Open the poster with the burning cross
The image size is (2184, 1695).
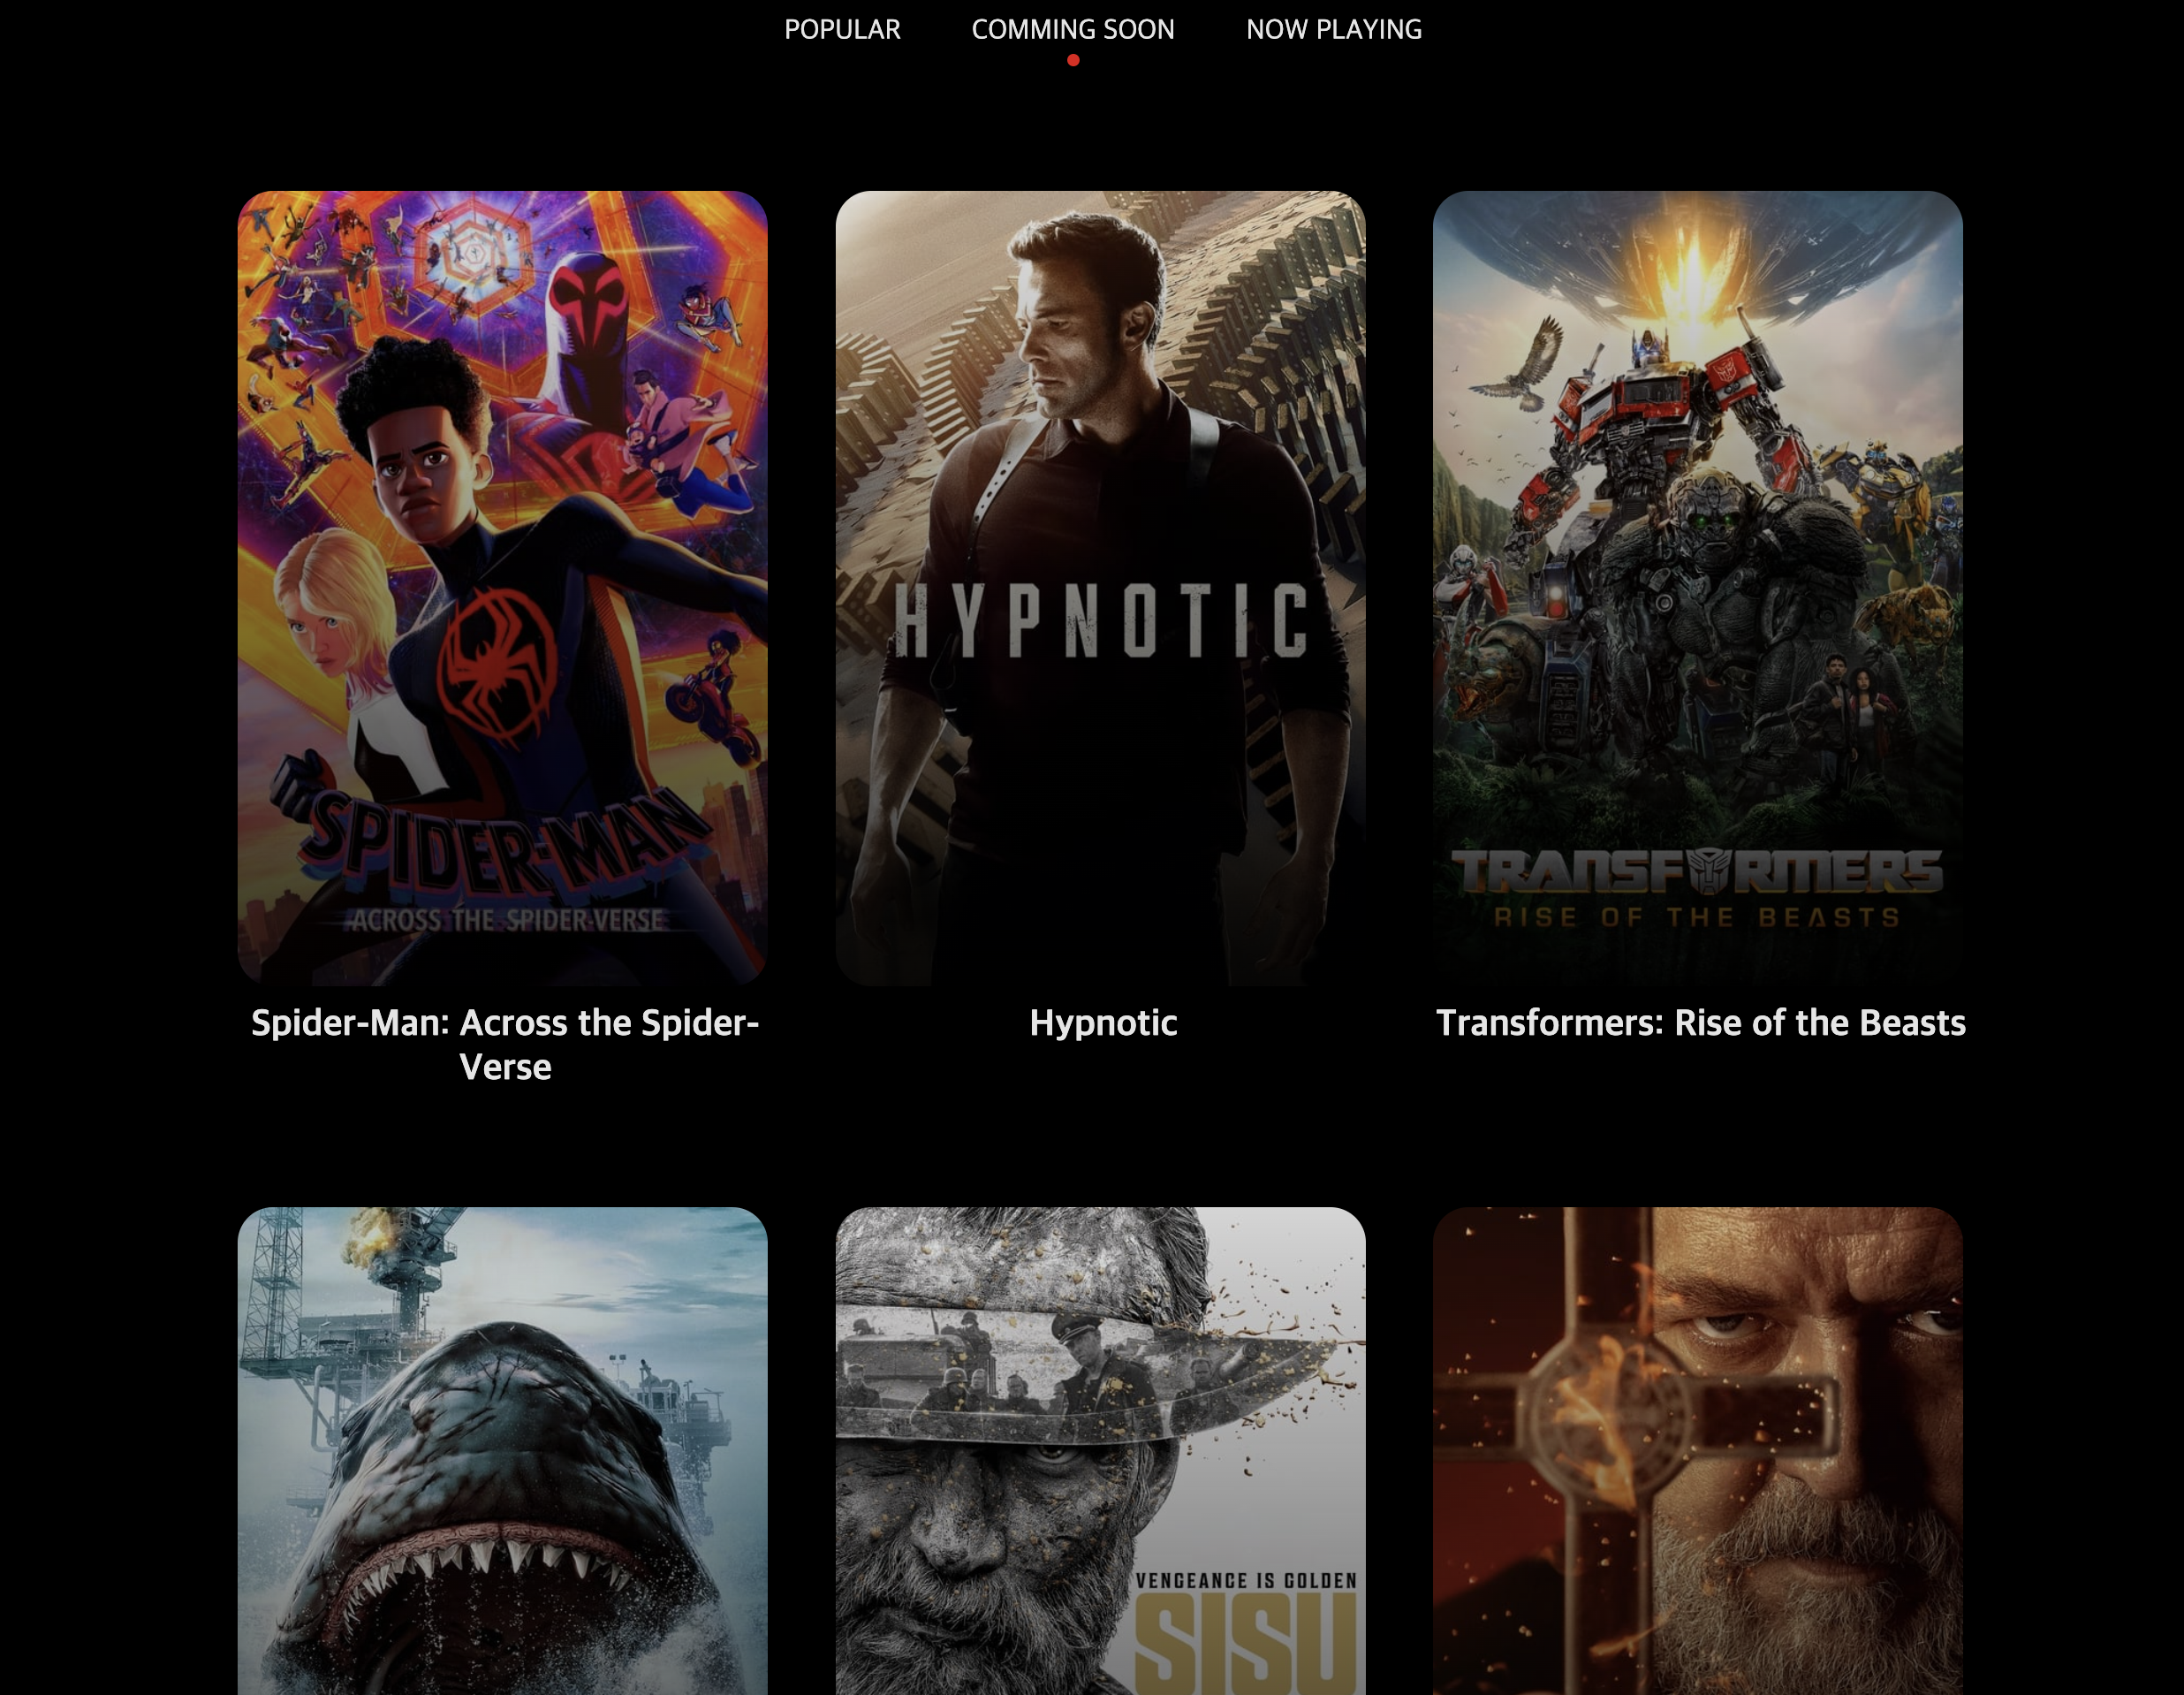coord(1698,1451)
